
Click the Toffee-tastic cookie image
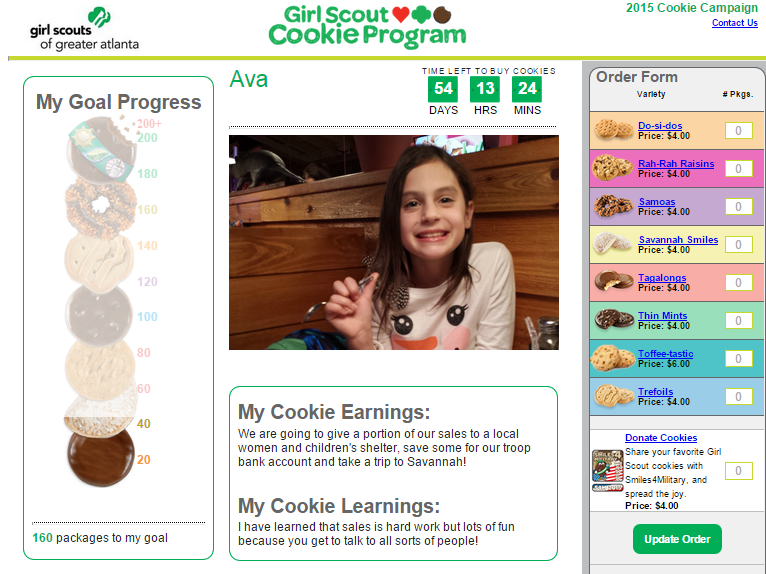pos(613,358)
